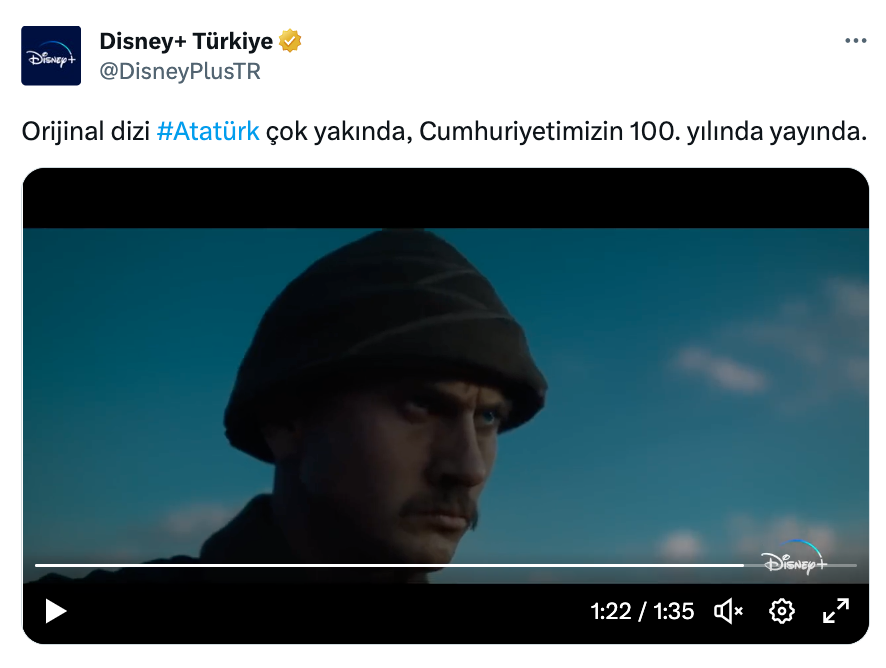886x668 pixels.
Task: Click the Disney+ Türkiye display name
Action: [x=186, y=41]
